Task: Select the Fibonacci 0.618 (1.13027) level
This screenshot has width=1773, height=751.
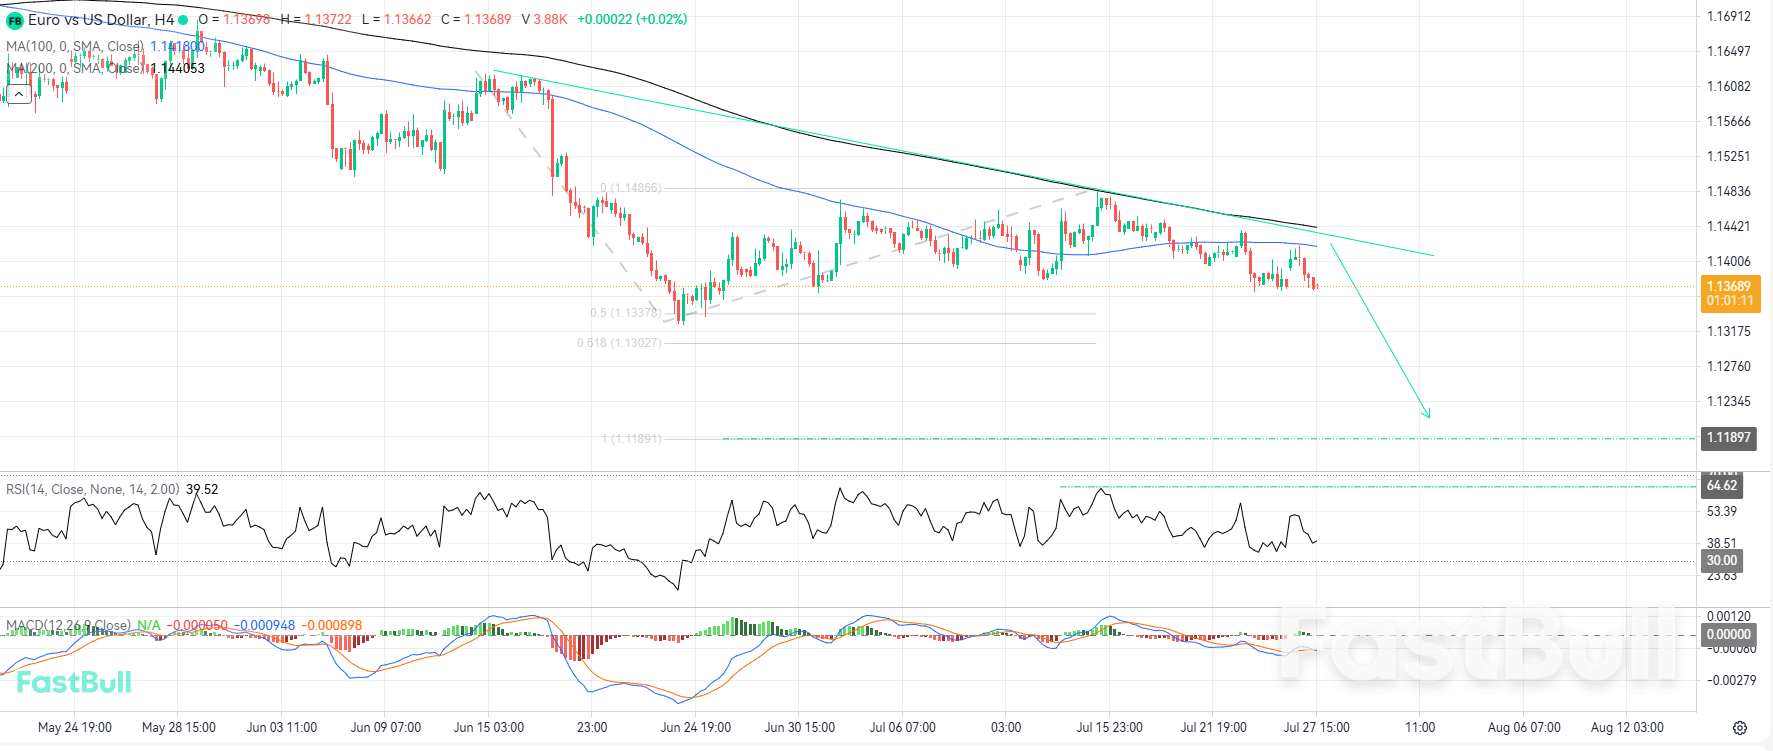Action: tap(619, 343)
